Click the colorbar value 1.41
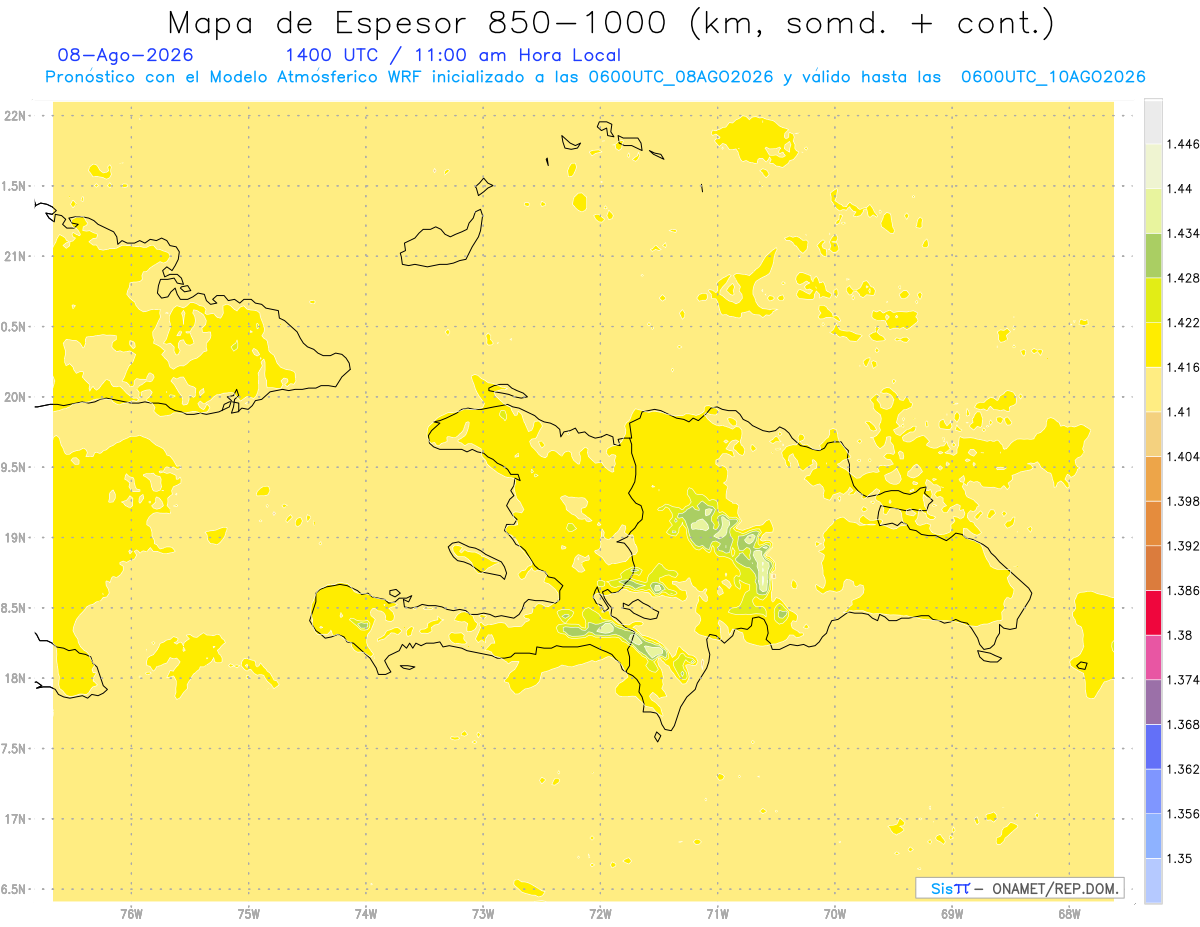 point(1179,412)
